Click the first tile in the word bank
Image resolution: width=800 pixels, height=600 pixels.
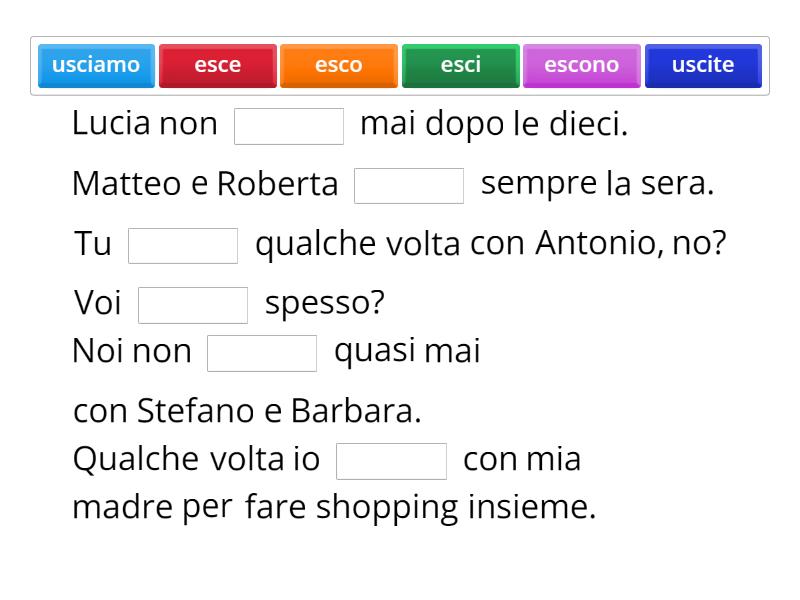[96, 65]
